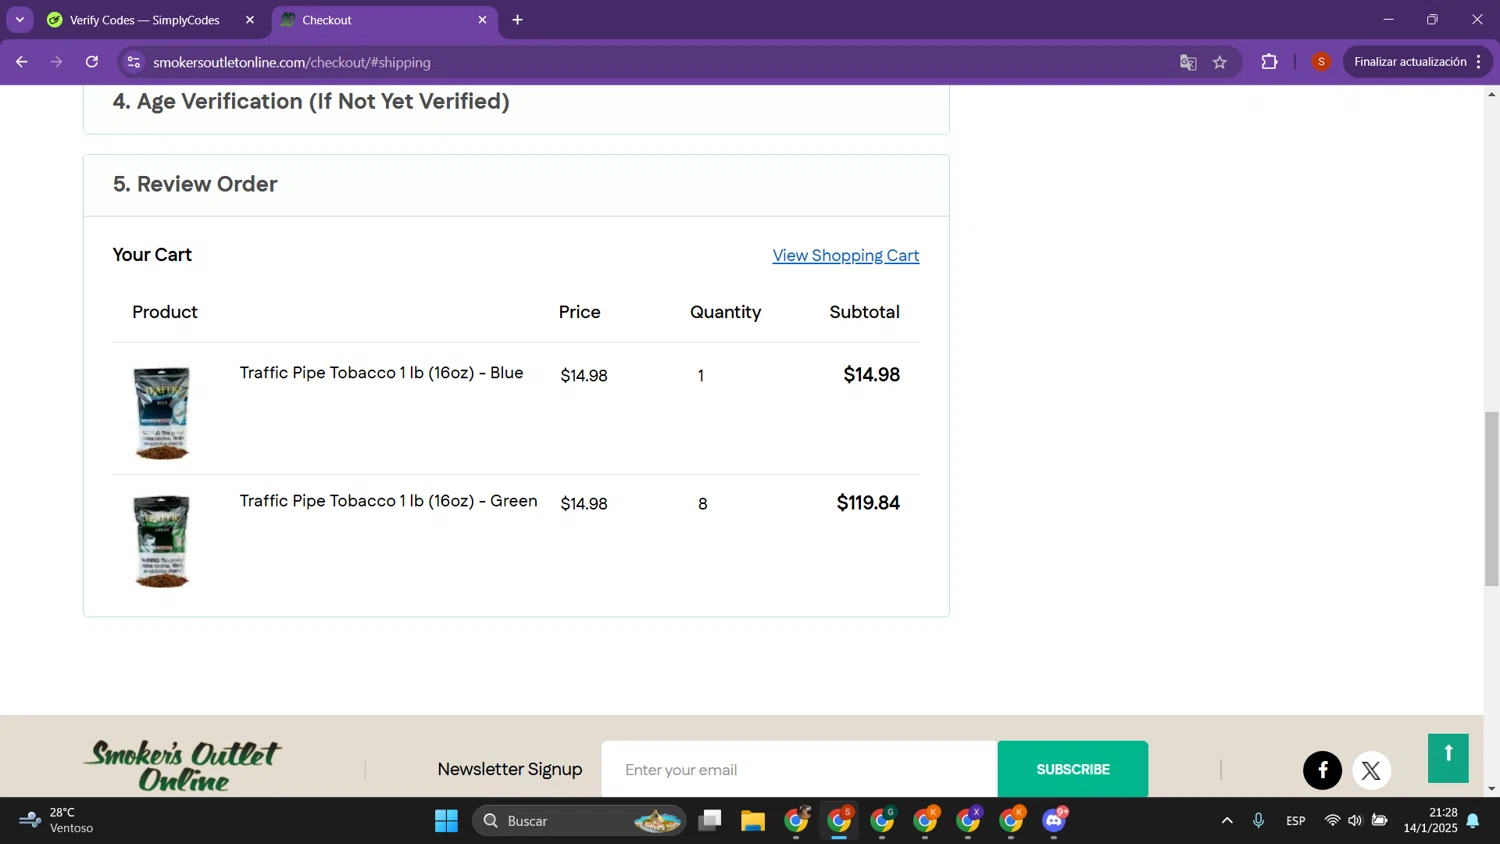This screenshot has height=844, width=1500.
Task: Click the Traffic Pipe Tobacco Blue name
Action: 381,373
